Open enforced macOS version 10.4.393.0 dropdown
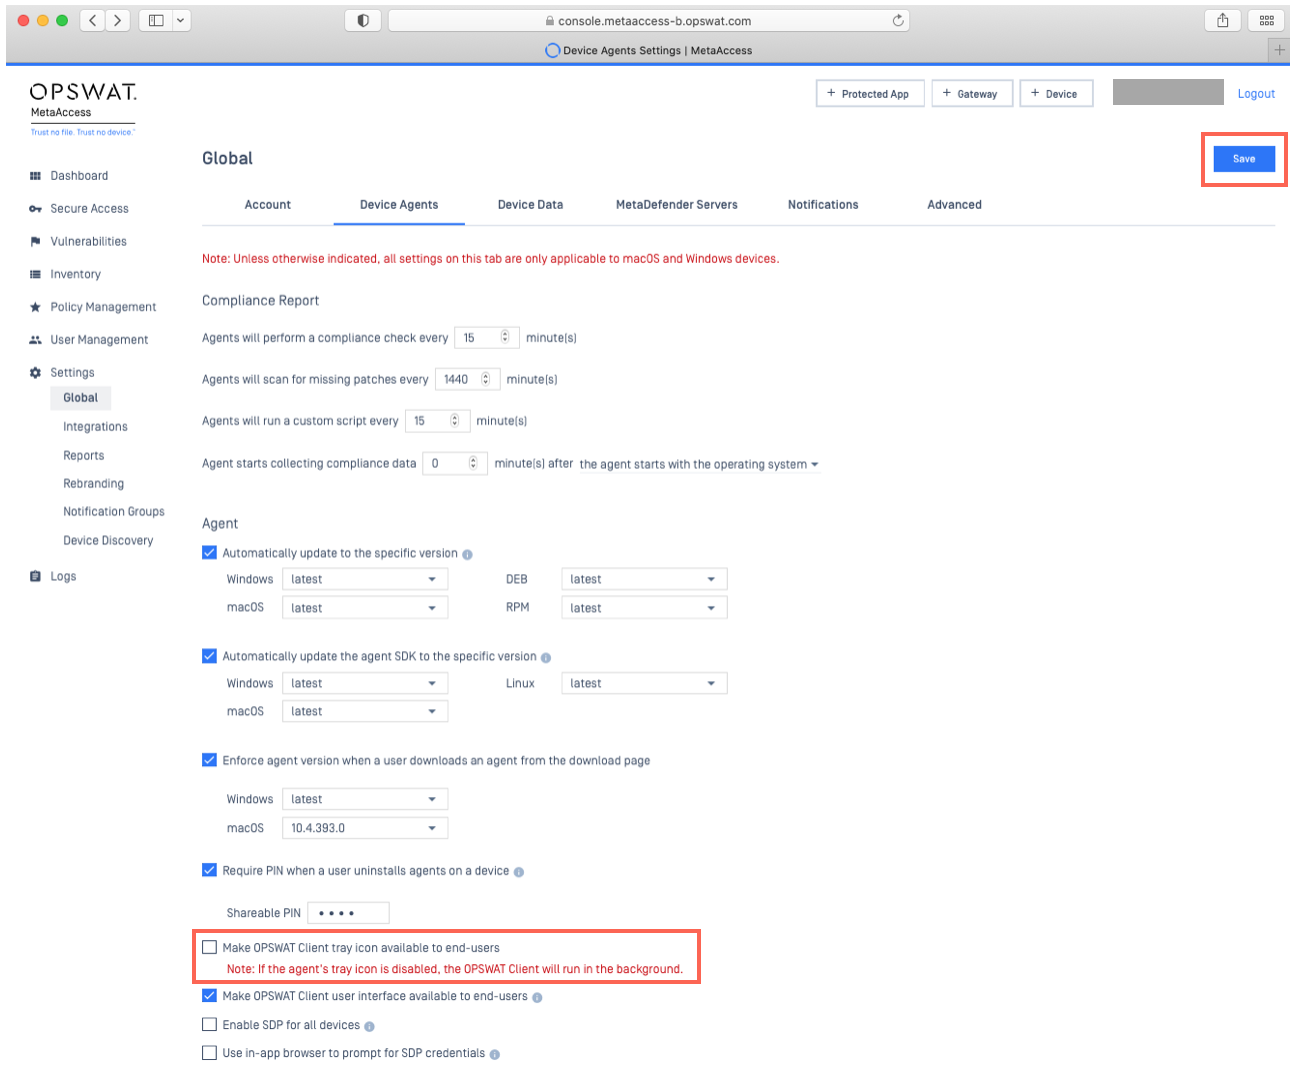The width and height of the screenshot is (1298, 1071). (x=365, y=828)
